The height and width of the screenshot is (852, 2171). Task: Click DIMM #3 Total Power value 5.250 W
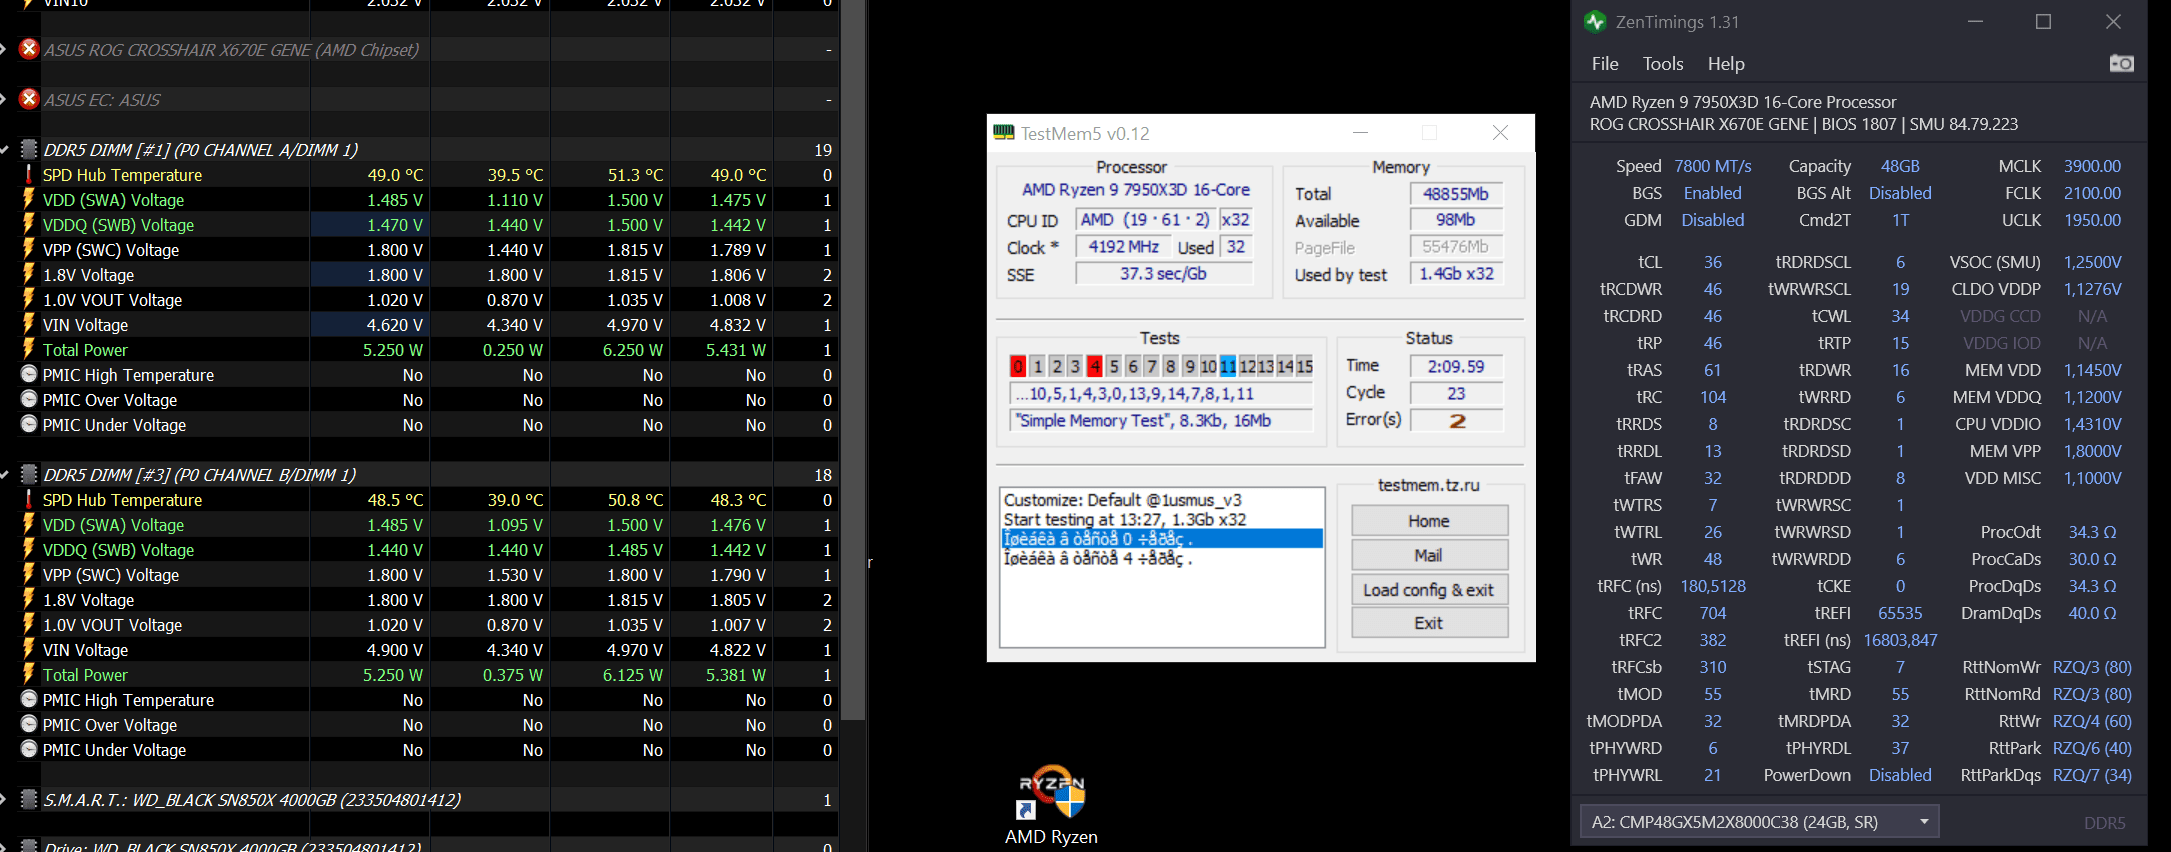point(393,675)
